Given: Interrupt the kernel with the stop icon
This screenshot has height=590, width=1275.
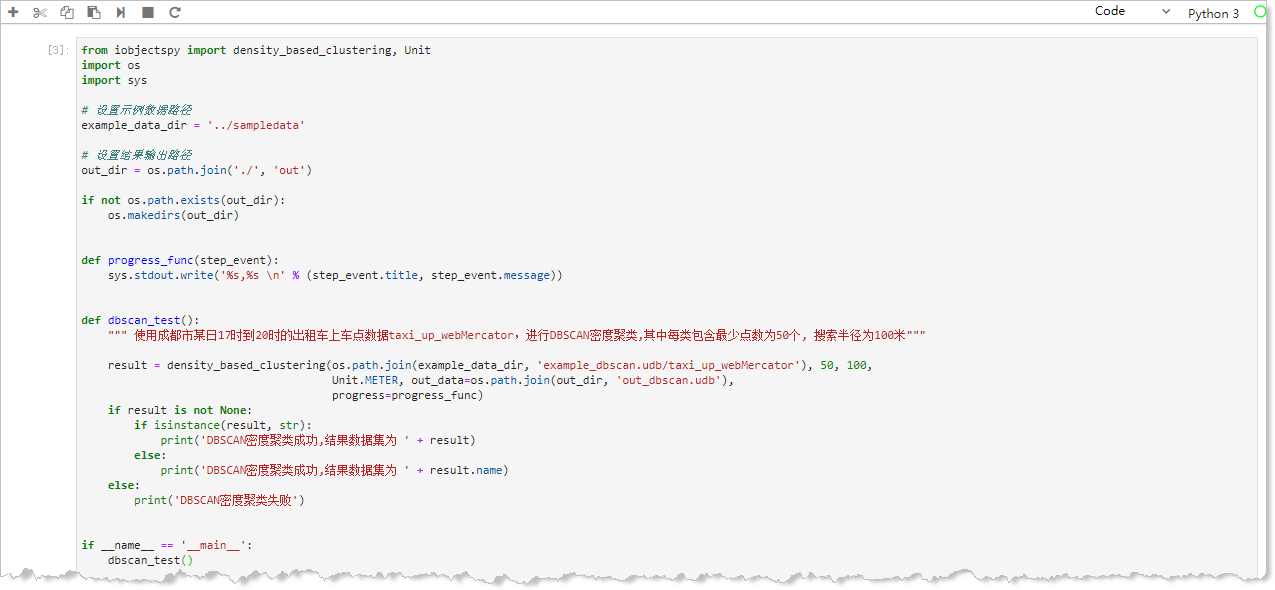Looking at the screenshot, I should (x=148, y=13).
